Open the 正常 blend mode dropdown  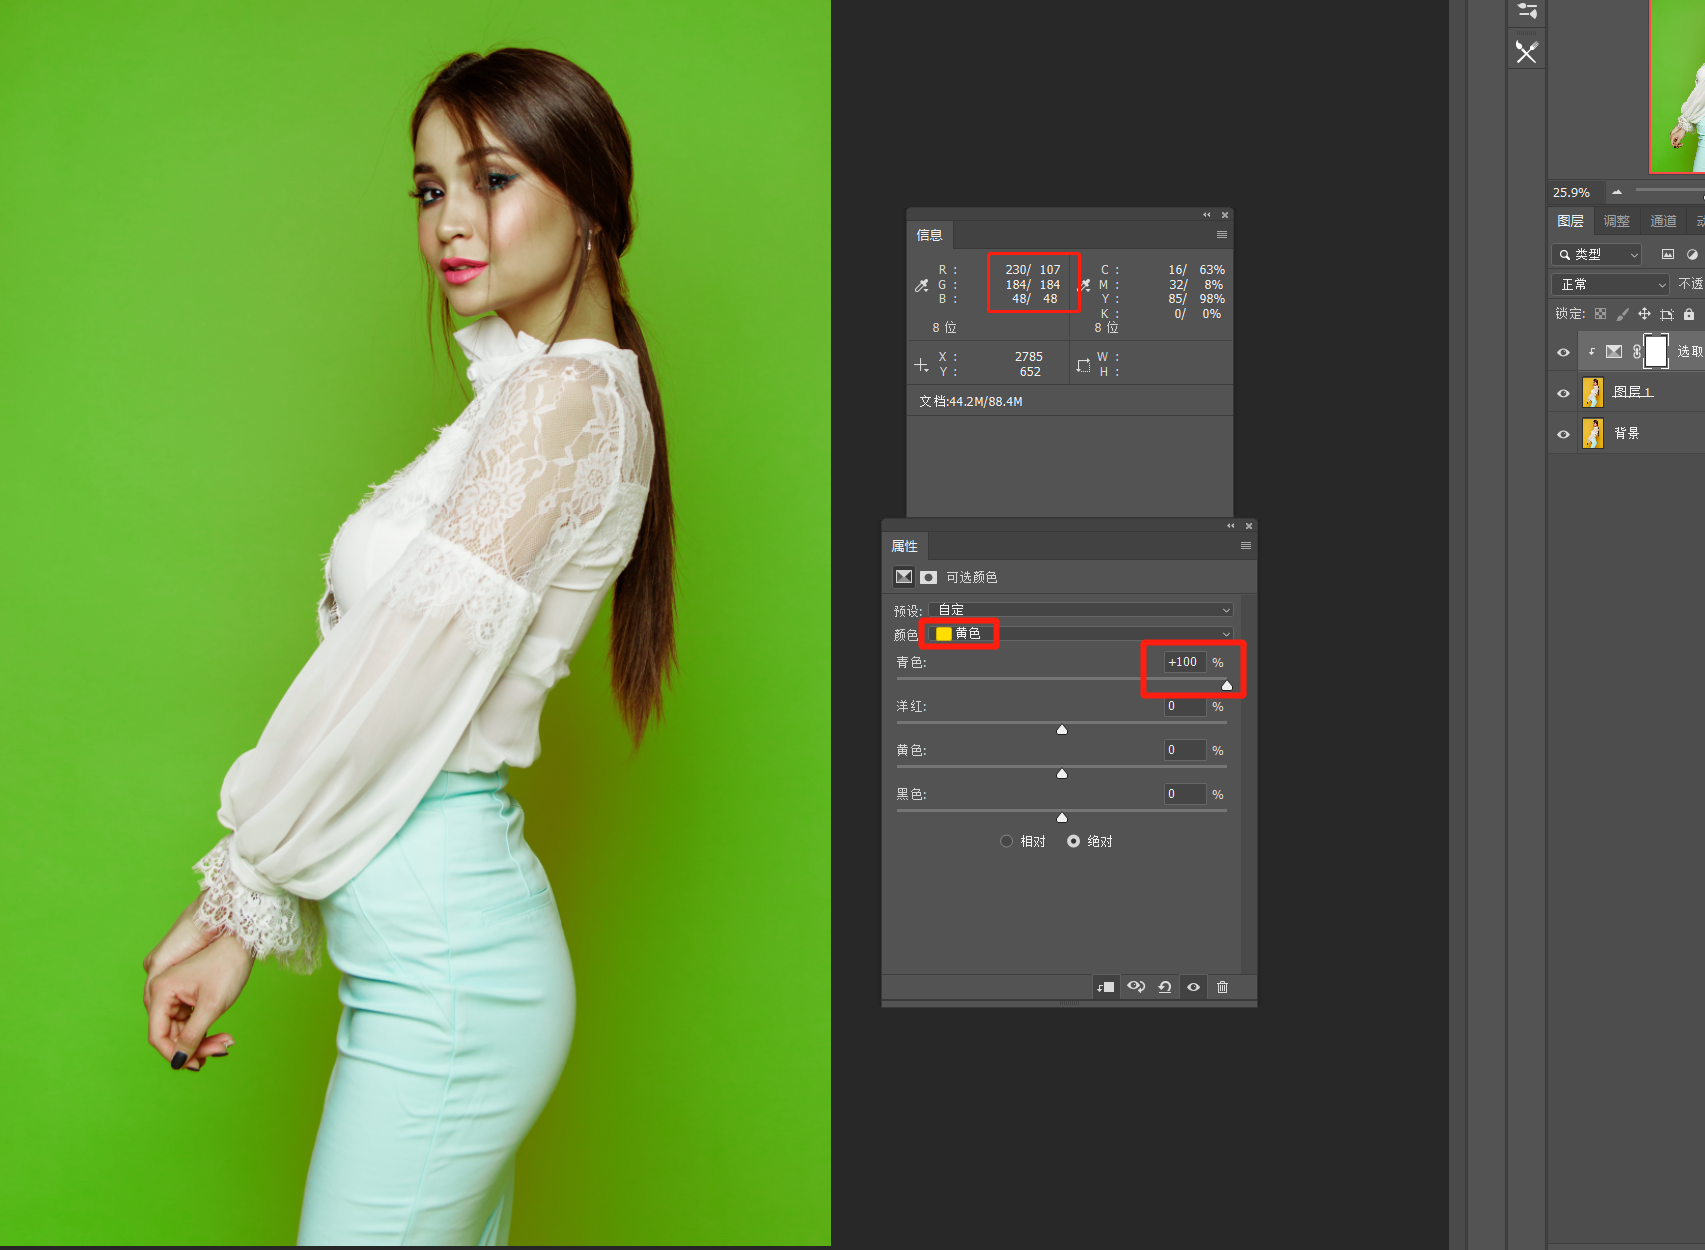click(x=1610, y=285)
